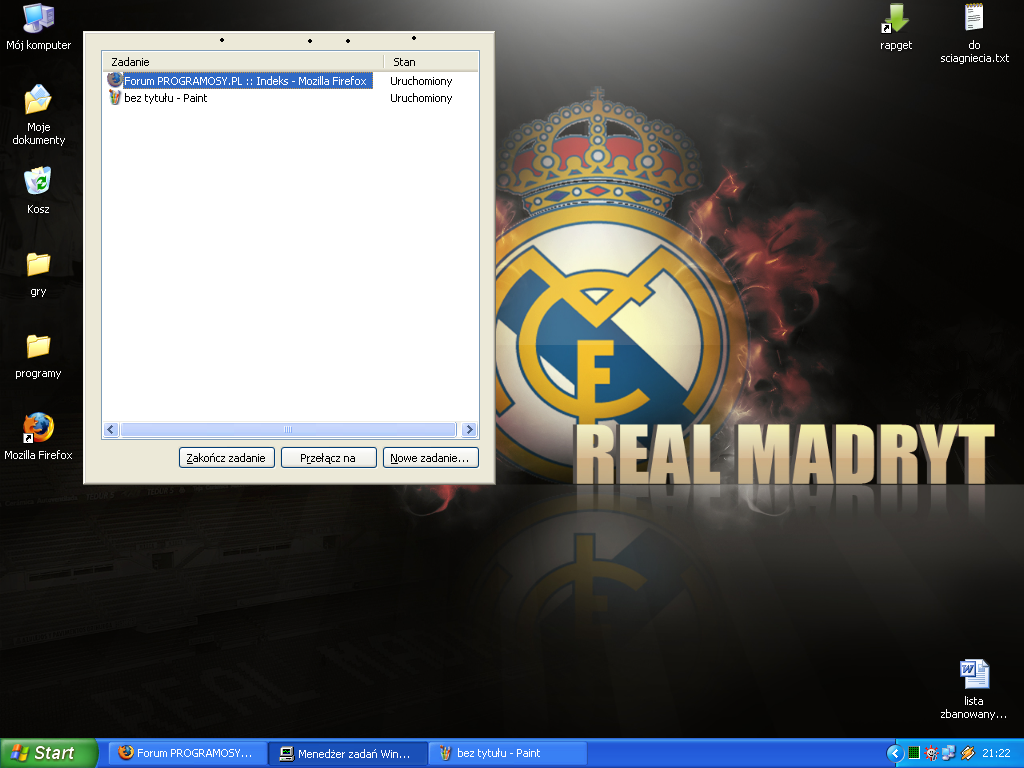Click the green CPU usage tray icon

(x=914, y=753)
